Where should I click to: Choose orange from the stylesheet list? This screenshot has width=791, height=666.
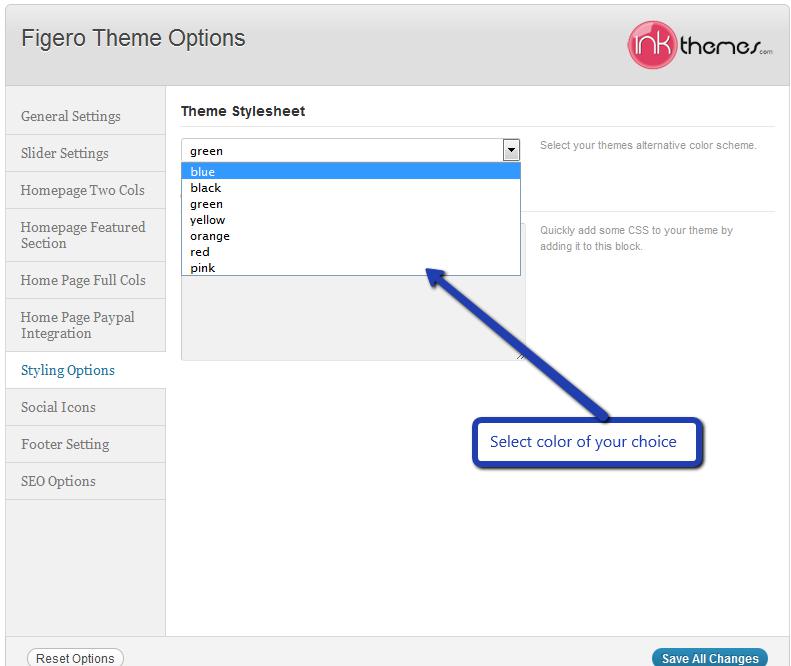coord(351,236)
